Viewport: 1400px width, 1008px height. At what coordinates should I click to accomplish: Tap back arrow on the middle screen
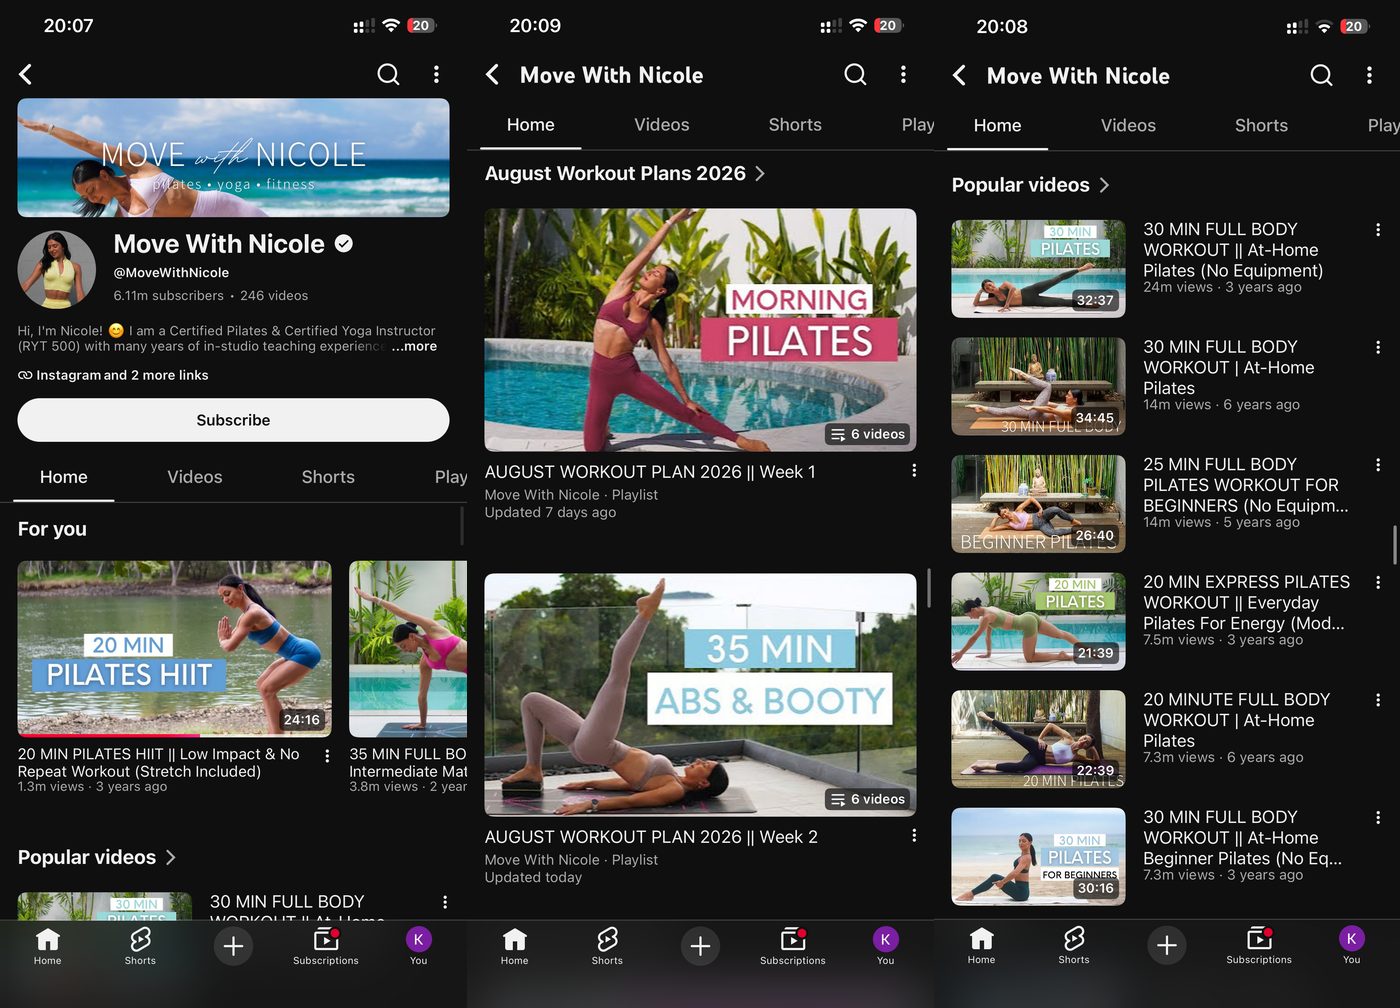pos(492,74)
